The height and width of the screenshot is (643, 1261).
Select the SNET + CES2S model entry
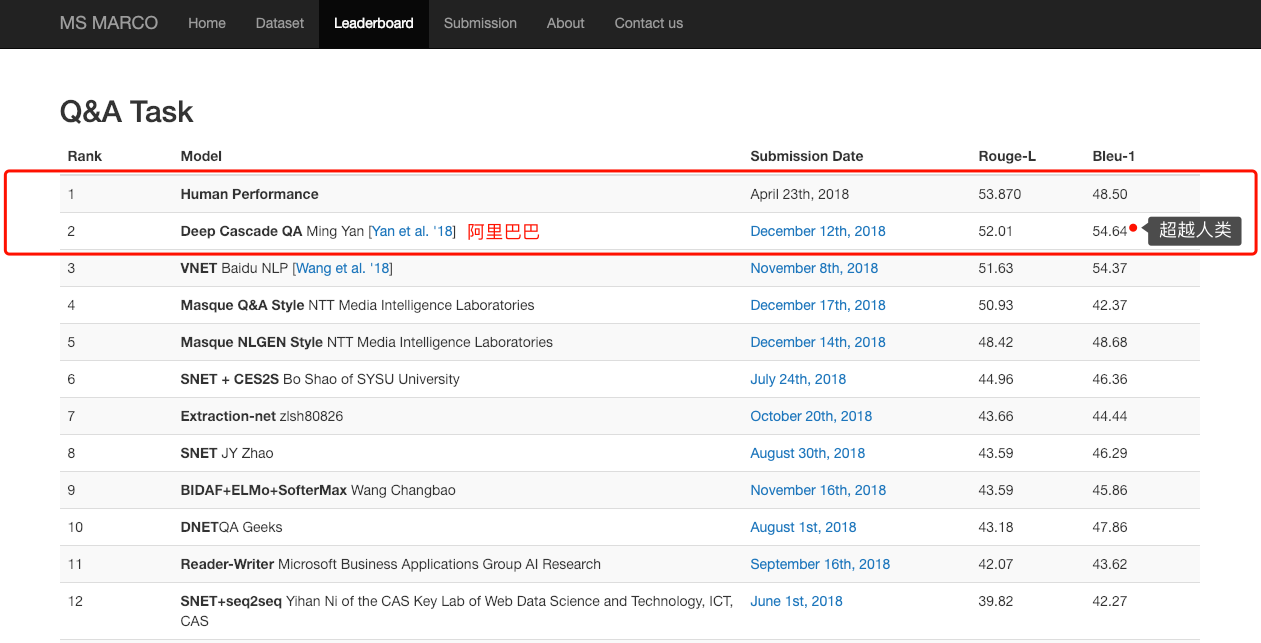tap(320, 379)
